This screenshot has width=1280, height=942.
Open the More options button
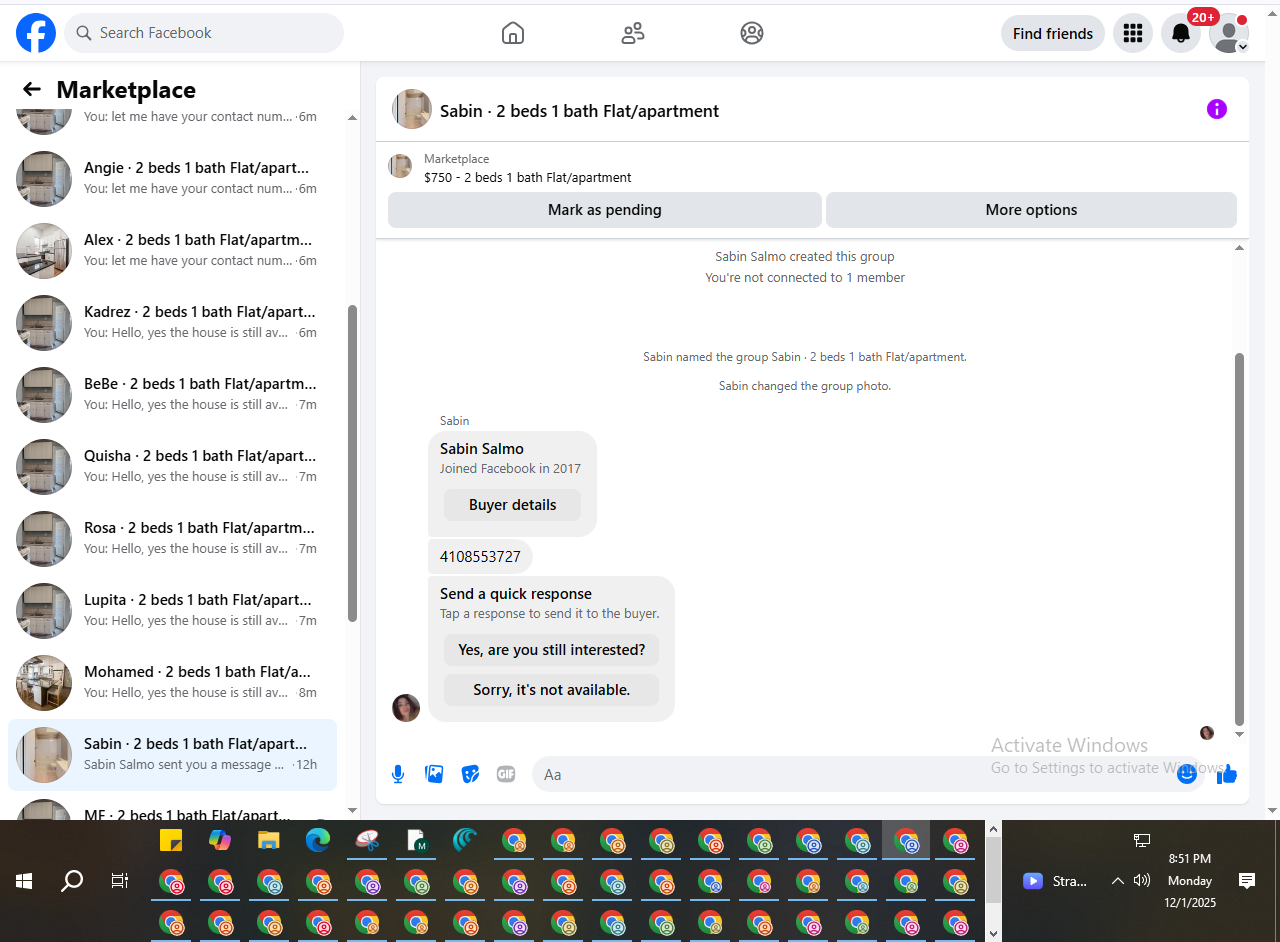pyautogui.click(x=1031, y=210)
